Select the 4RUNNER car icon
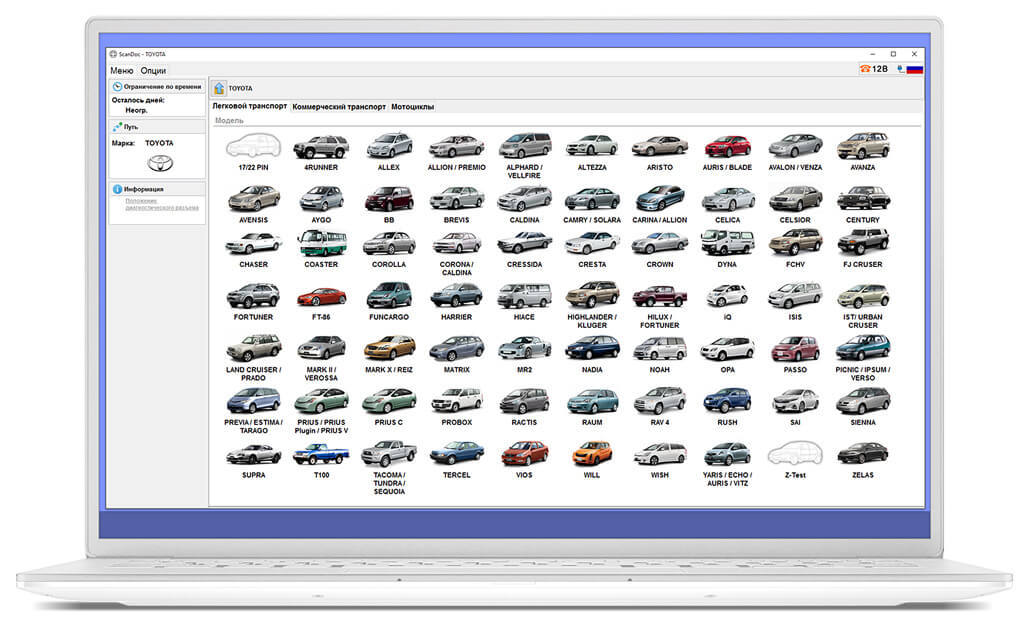The image size is (1024, 626). [321, 146]
